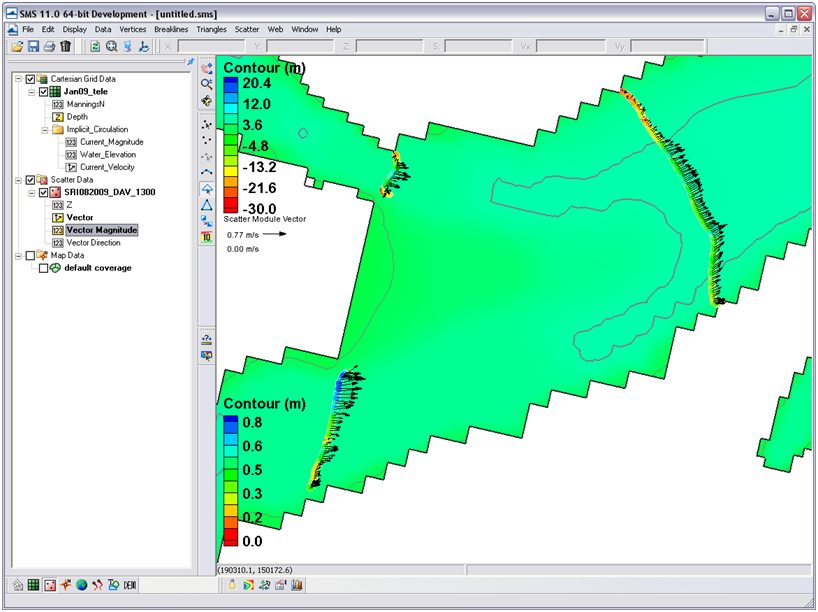This screenshot has height=612, width=818.
Task: Select the Zoom magnifier tool
Action: (207, 84)
